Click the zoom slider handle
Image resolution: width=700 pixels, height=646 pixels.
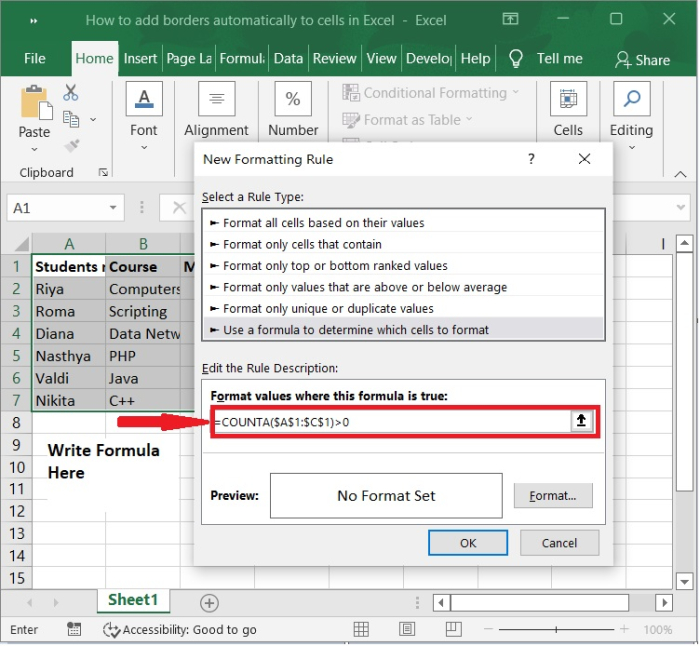[x=556, y=629]
